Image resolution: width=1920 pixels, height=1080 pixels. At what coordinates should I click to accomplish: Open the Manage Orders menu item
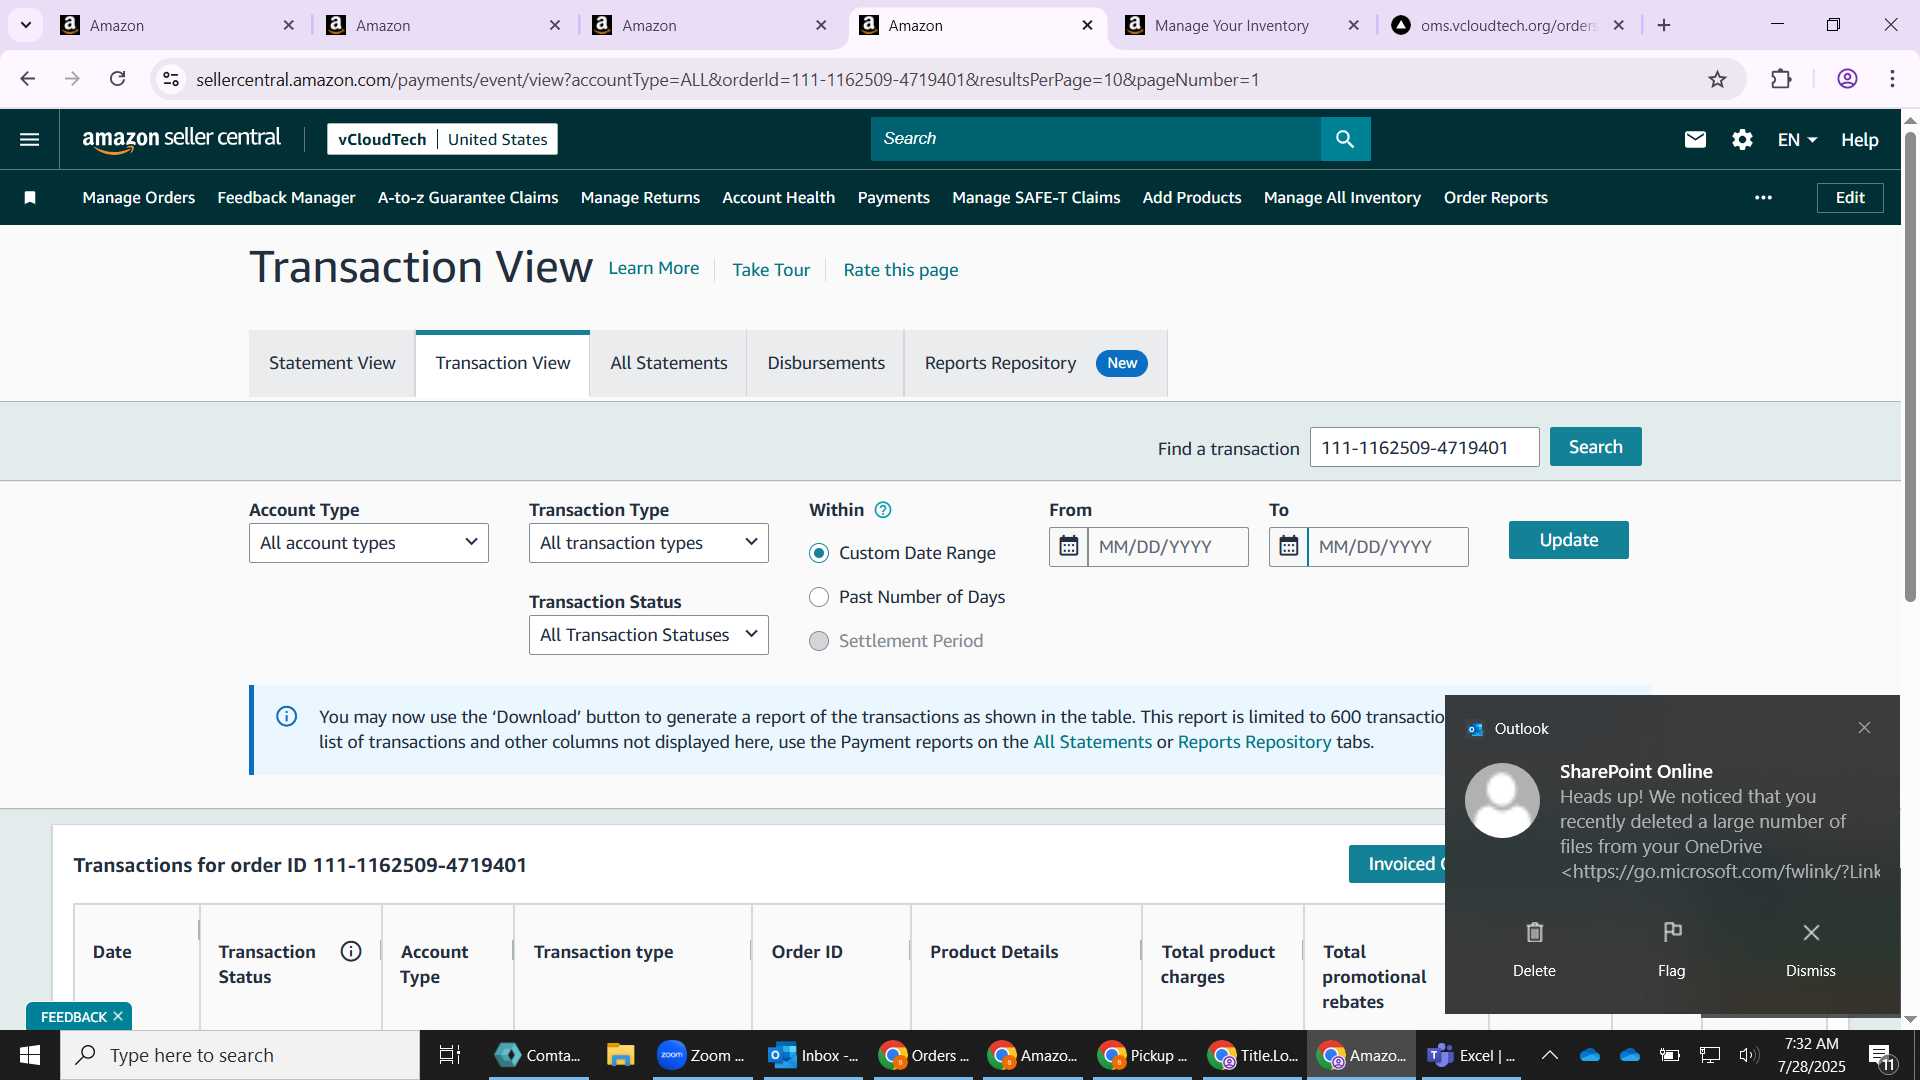coord(139,198)
